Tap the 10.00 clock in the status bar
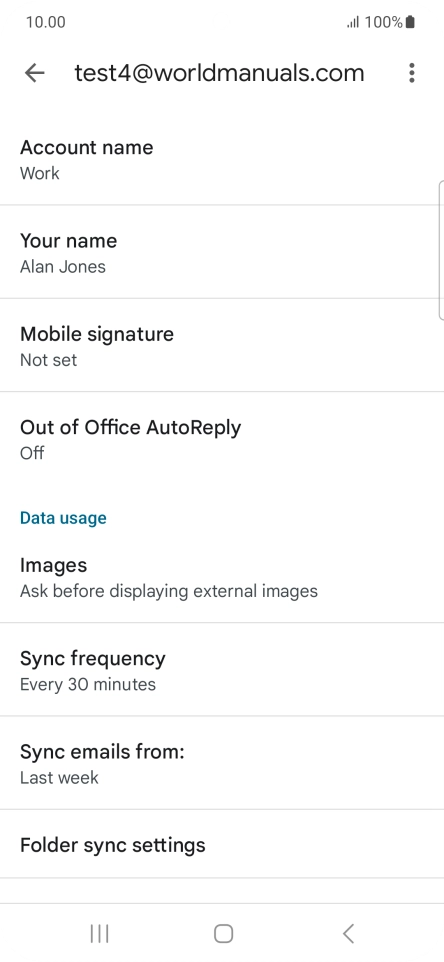 tap(45, 23)
